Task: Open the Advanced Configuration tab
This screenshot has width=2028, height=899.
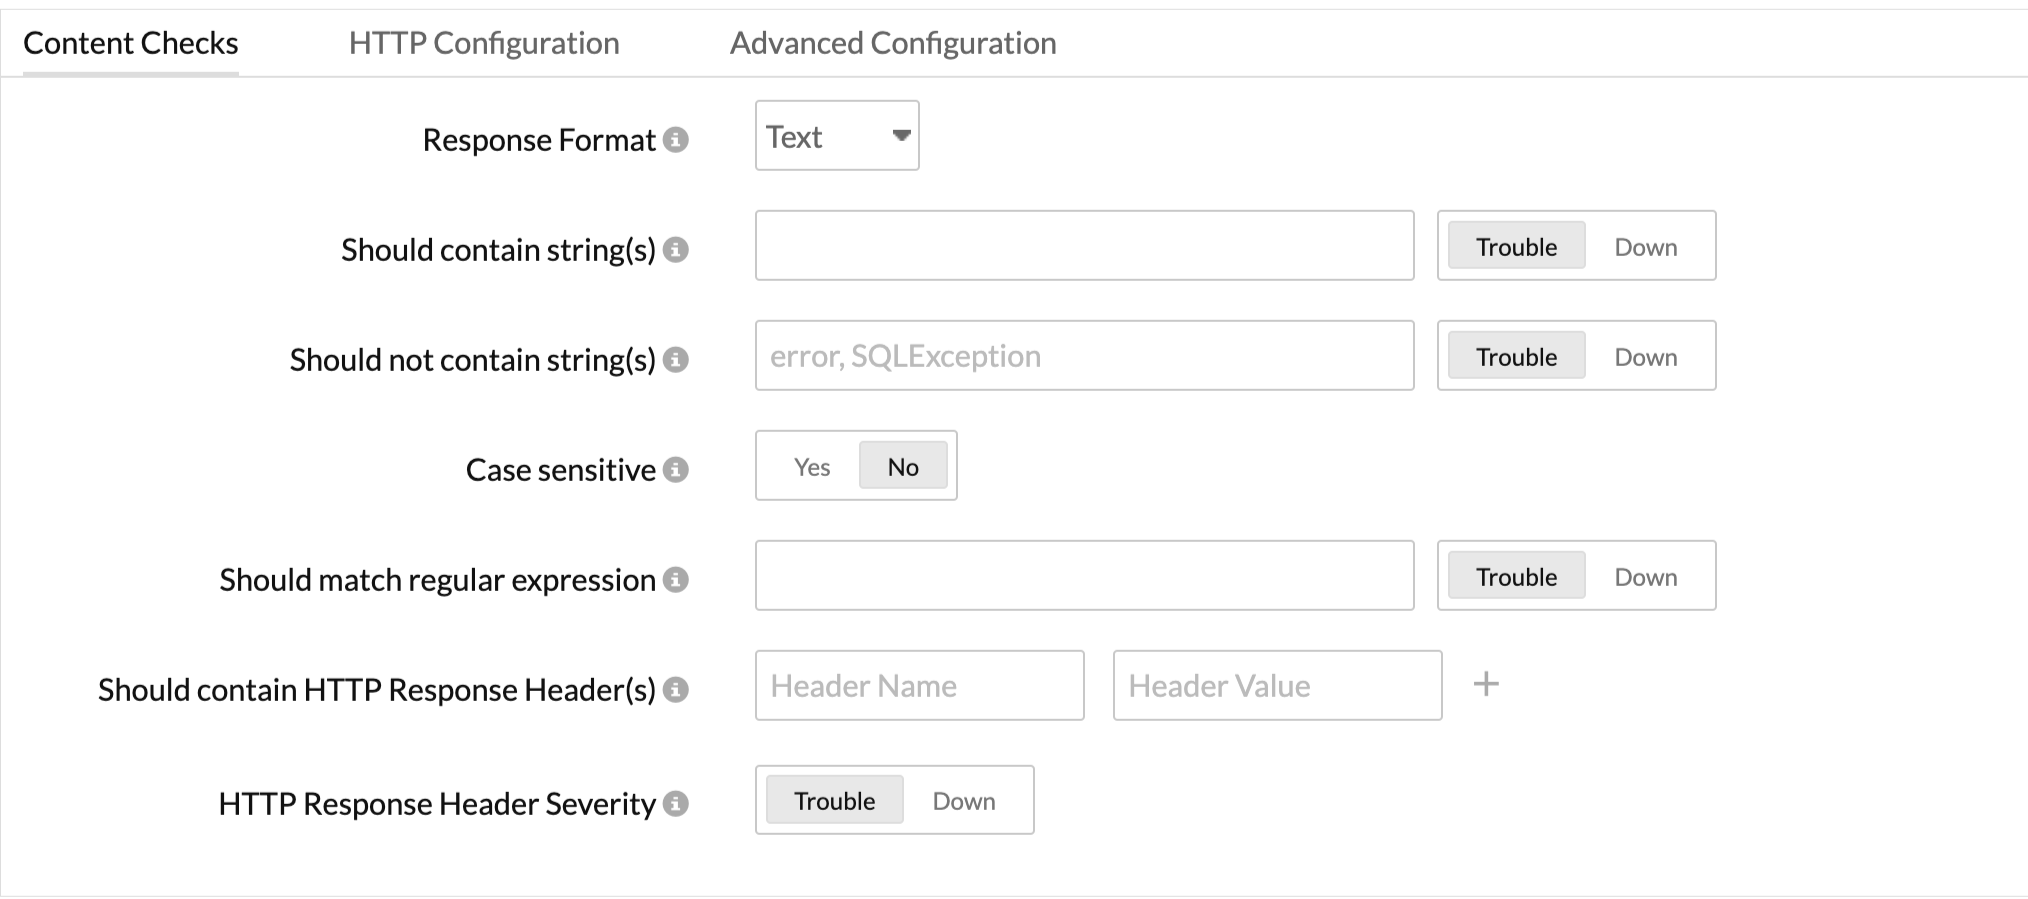Action: tap(892, 43)
